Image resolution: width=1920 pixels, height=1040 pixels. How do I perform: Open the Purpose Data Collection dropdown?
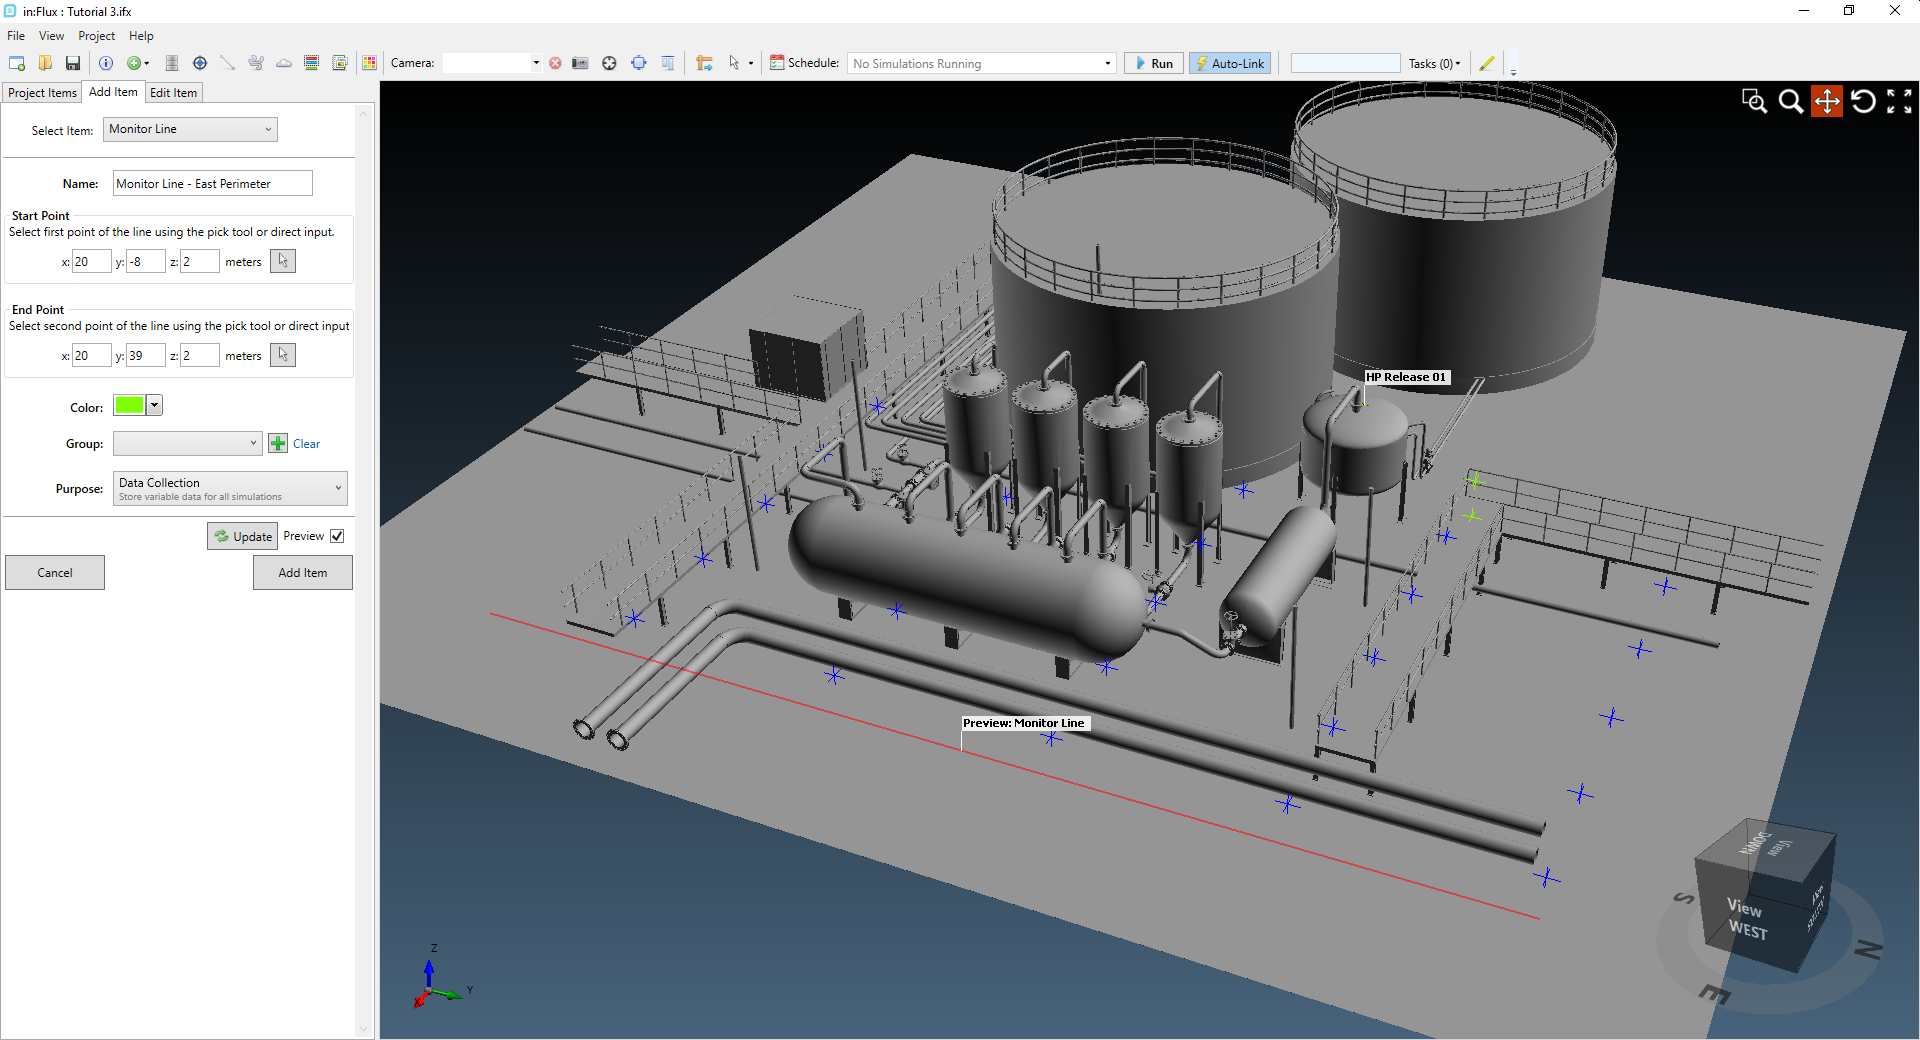[230, 489]
